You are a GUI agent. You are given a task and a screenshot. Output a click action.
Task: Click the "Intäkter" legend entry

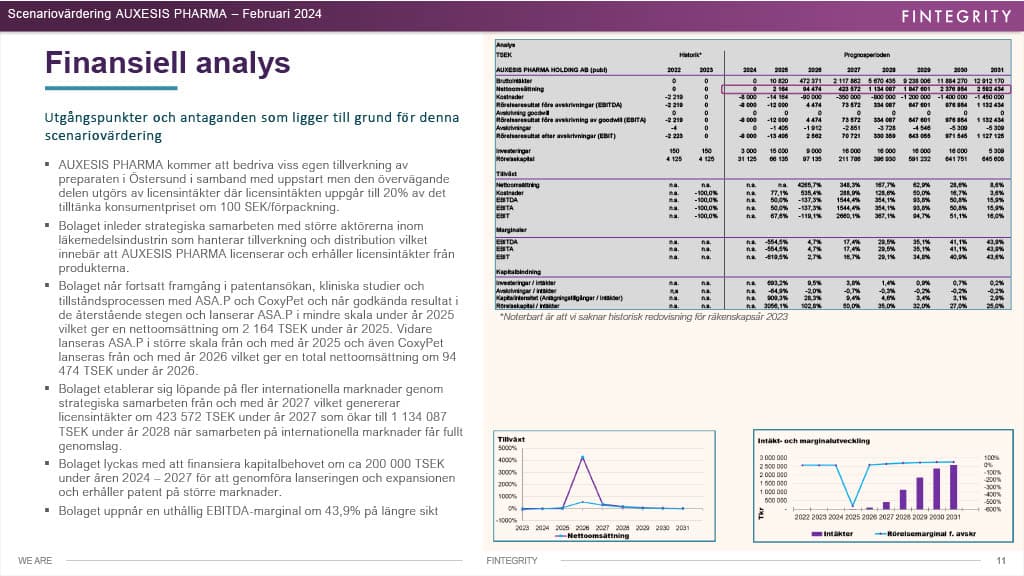[x=832, y=534]
